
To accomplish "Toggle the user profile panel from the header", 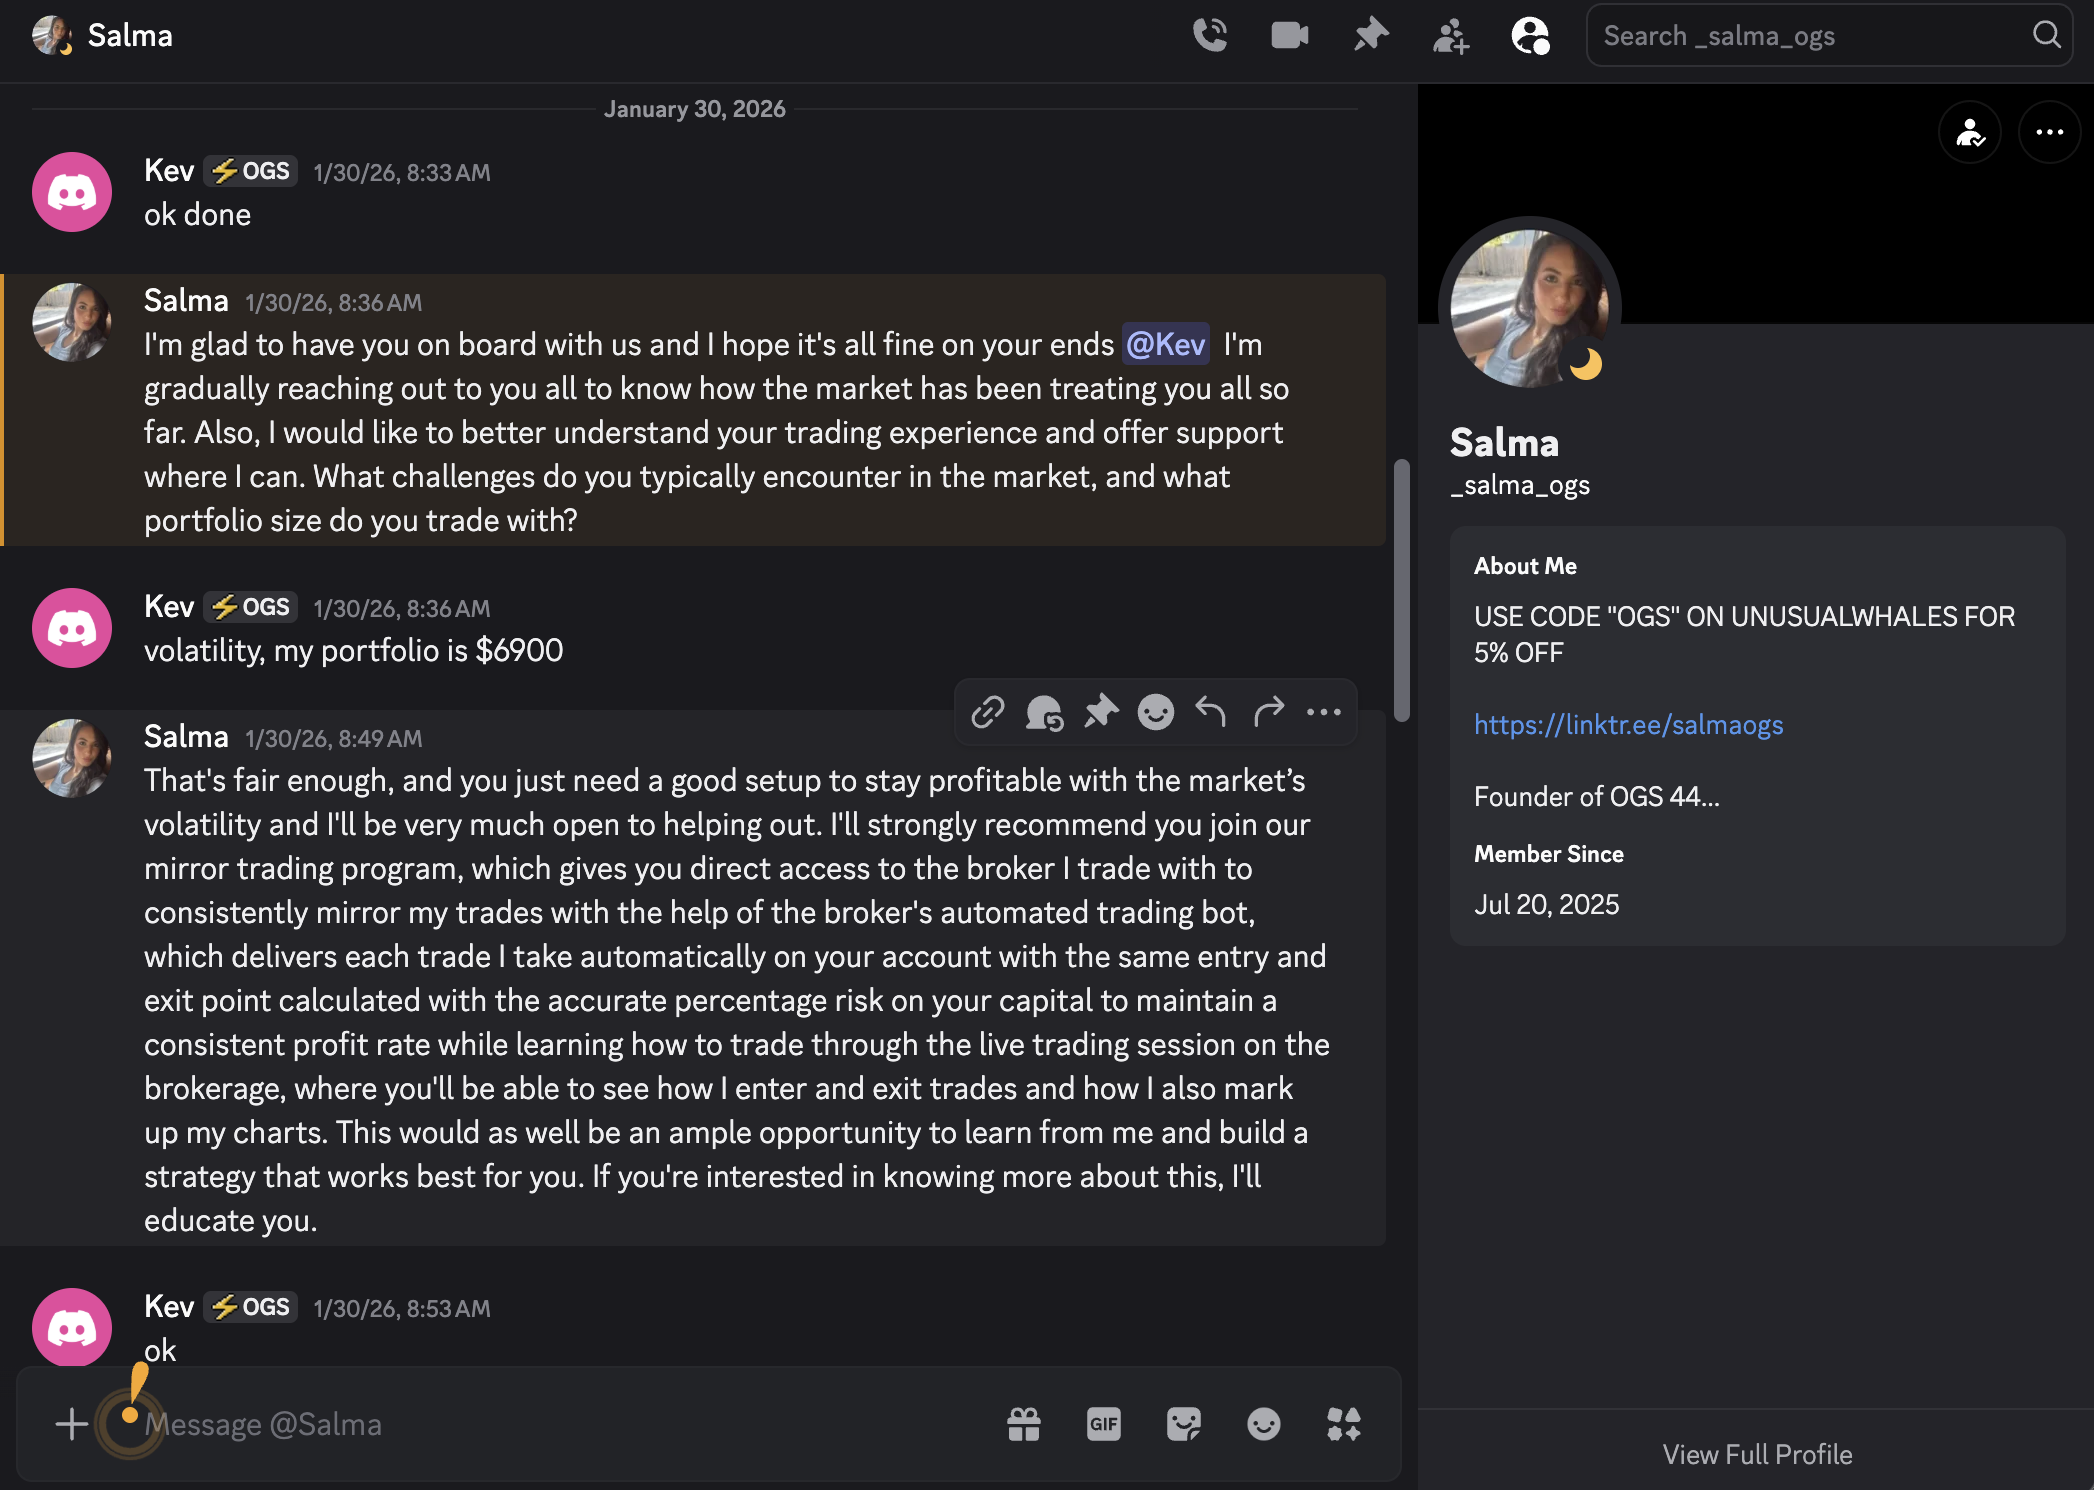I will point(1529,35).
